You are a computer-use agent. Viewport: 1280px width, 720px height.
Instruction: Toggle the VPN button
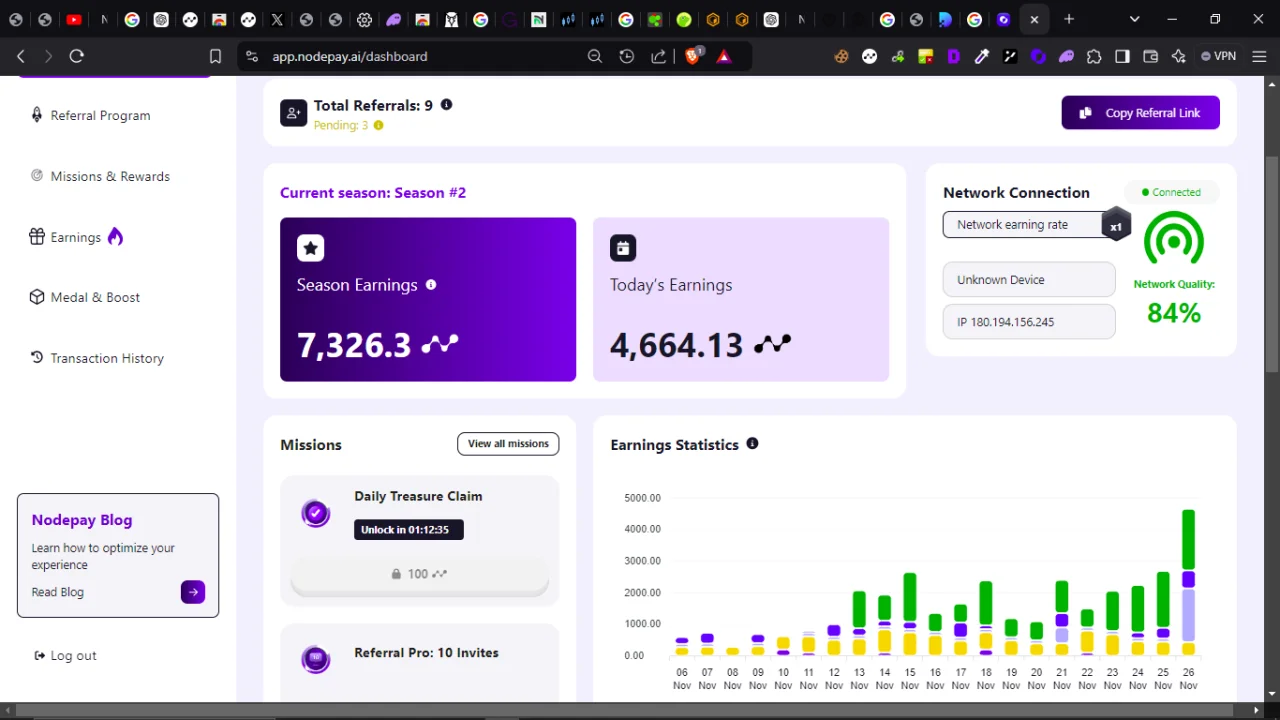(x=1218, y=57)
